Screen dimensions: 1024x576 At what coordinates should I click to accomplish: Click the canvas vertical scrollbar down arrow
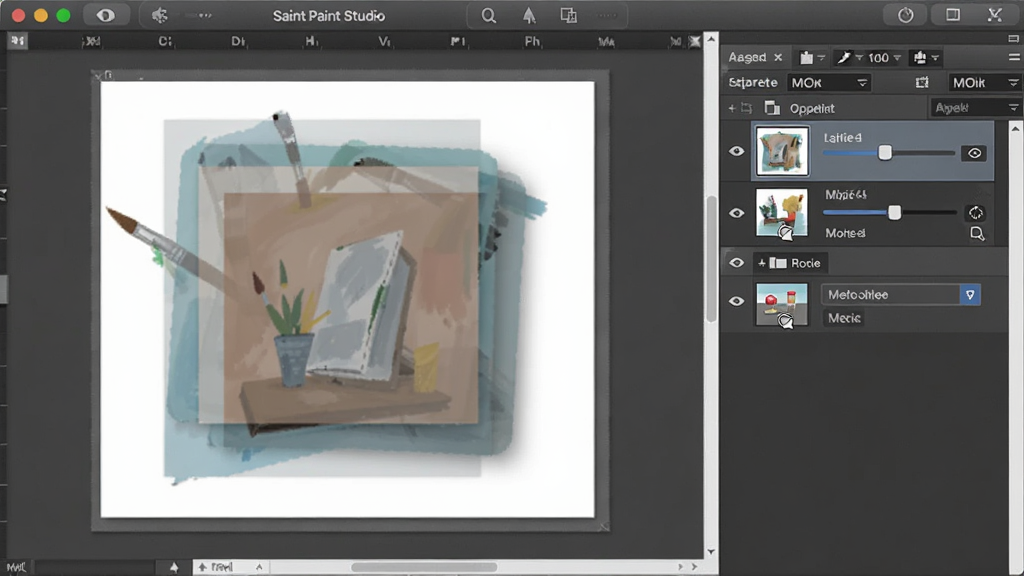(x=711, y=552)
